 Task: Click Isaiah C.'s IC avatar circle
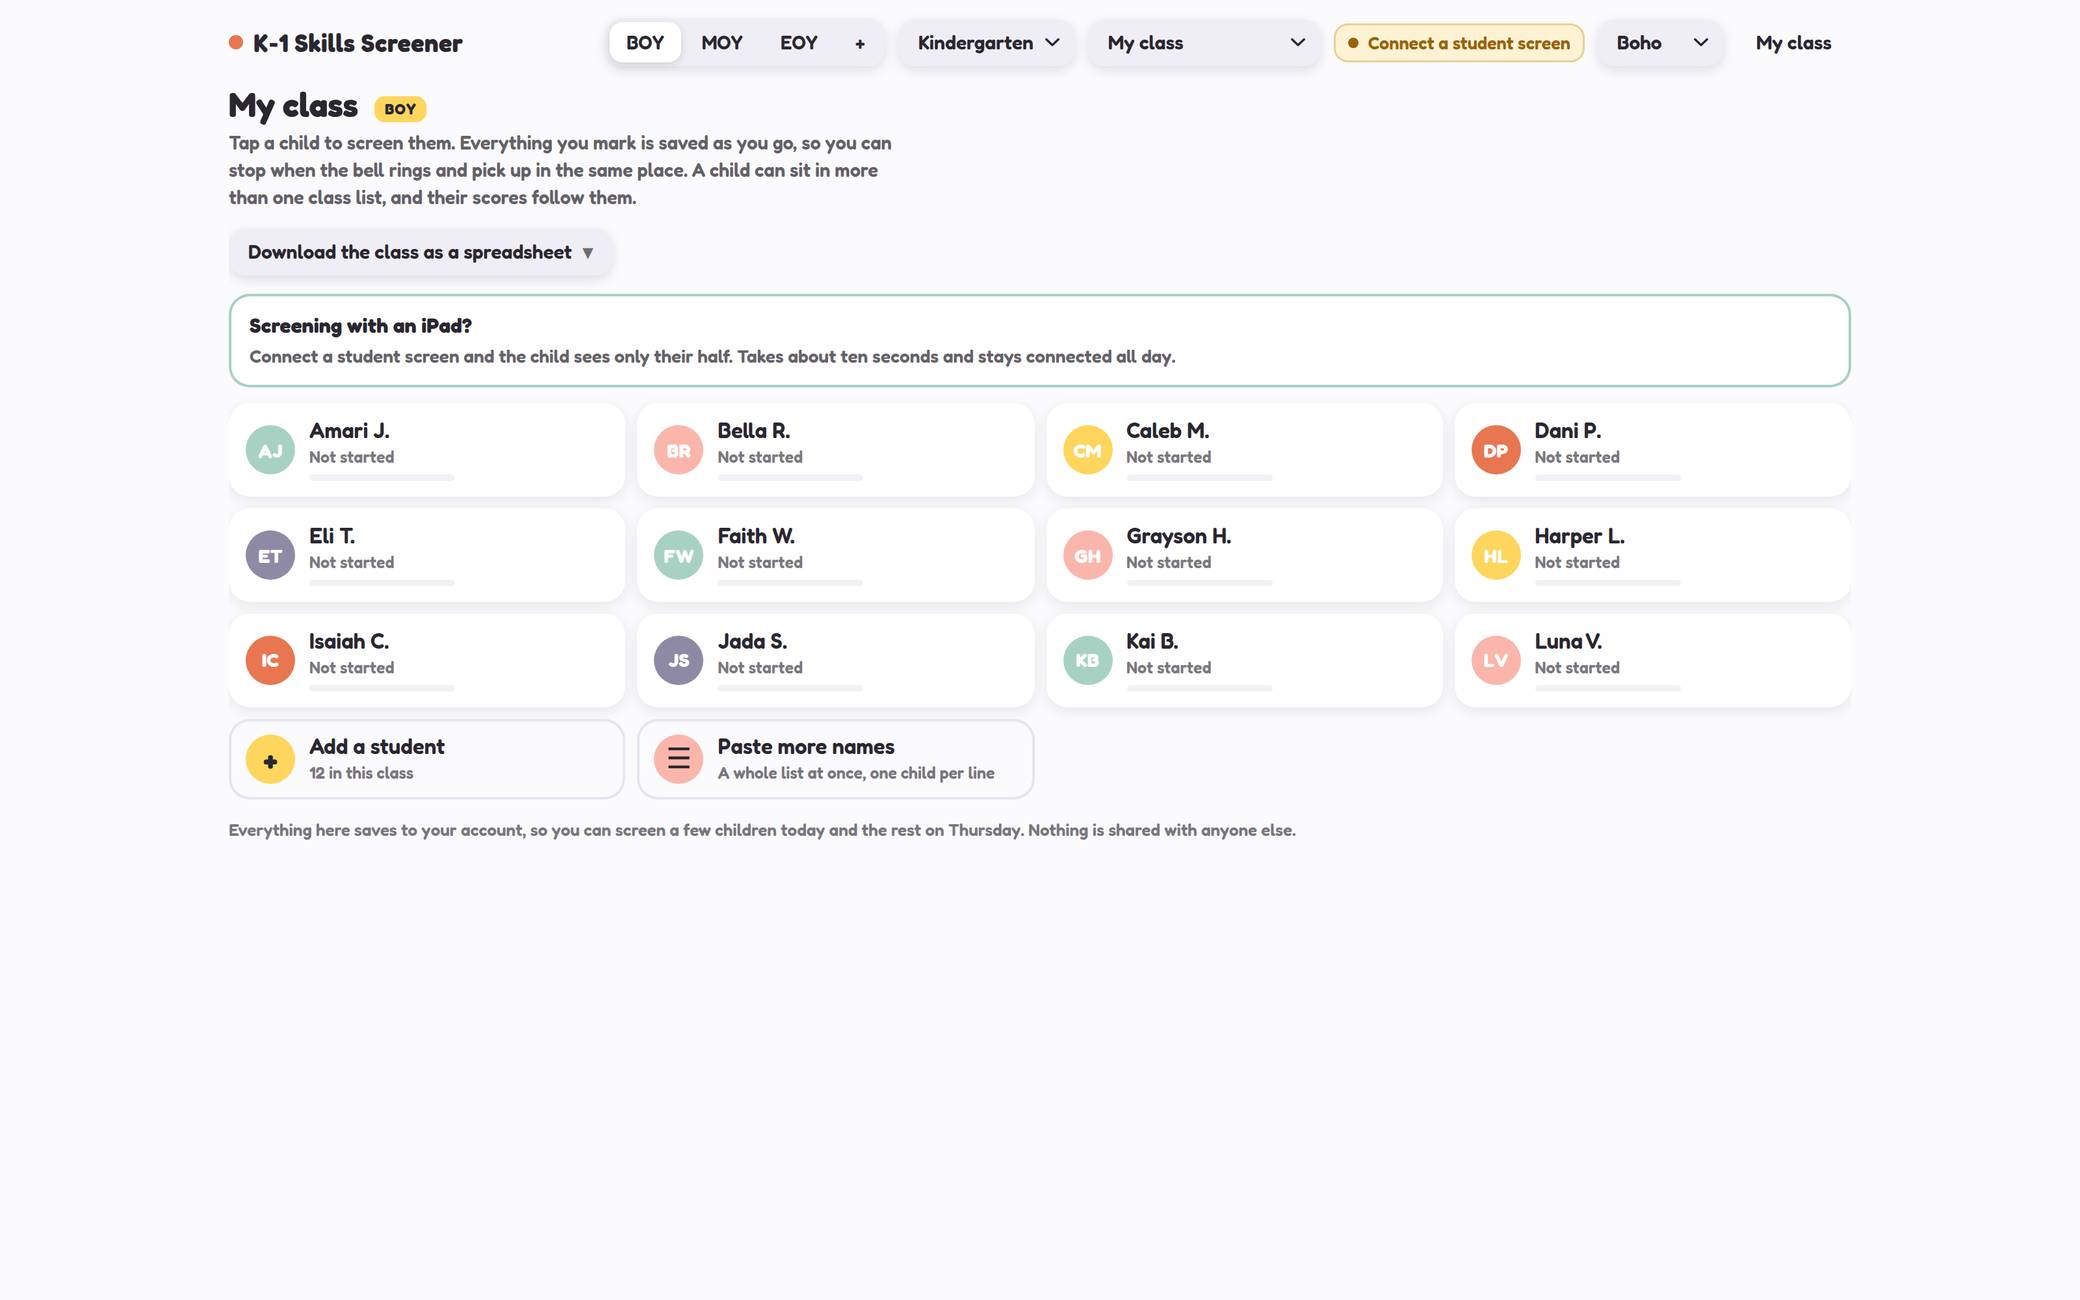(270, 660)
